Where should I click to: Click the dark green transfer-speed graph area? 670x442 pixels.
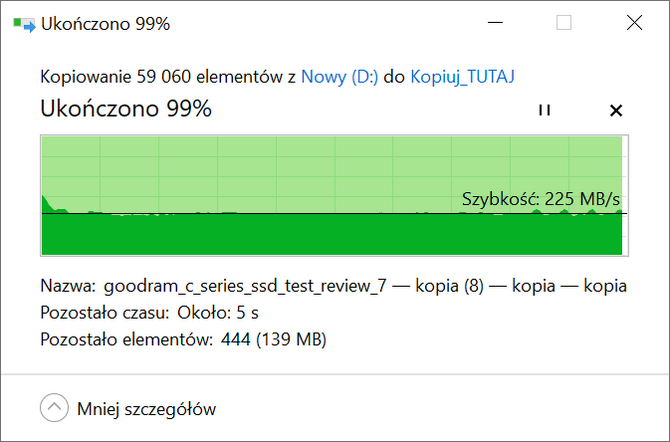[x=332, y=234]
